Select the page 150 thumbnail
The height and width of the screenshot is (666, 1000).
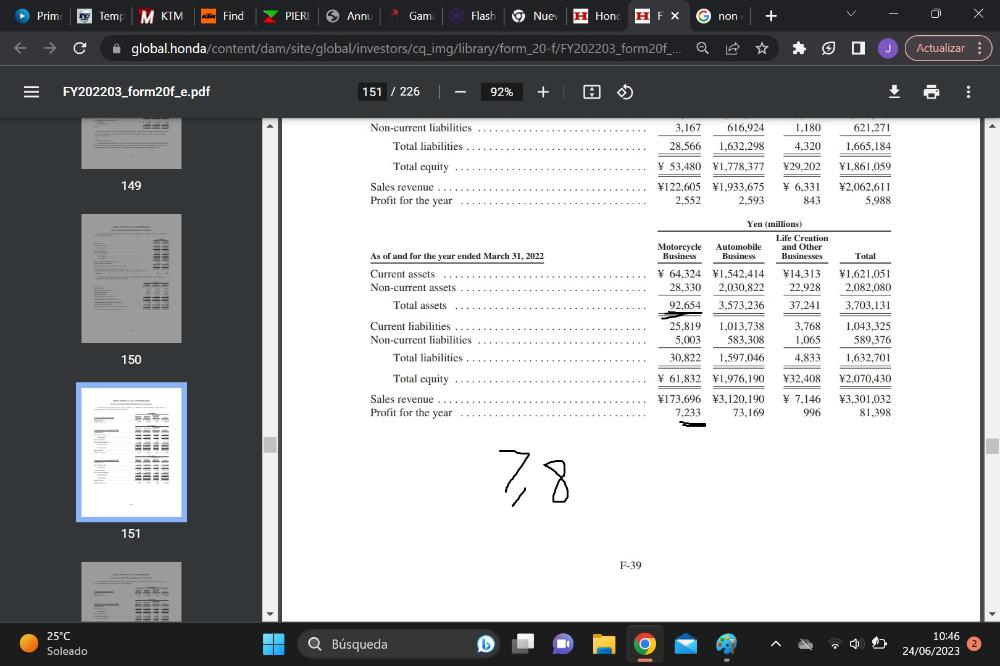point(131,280)
